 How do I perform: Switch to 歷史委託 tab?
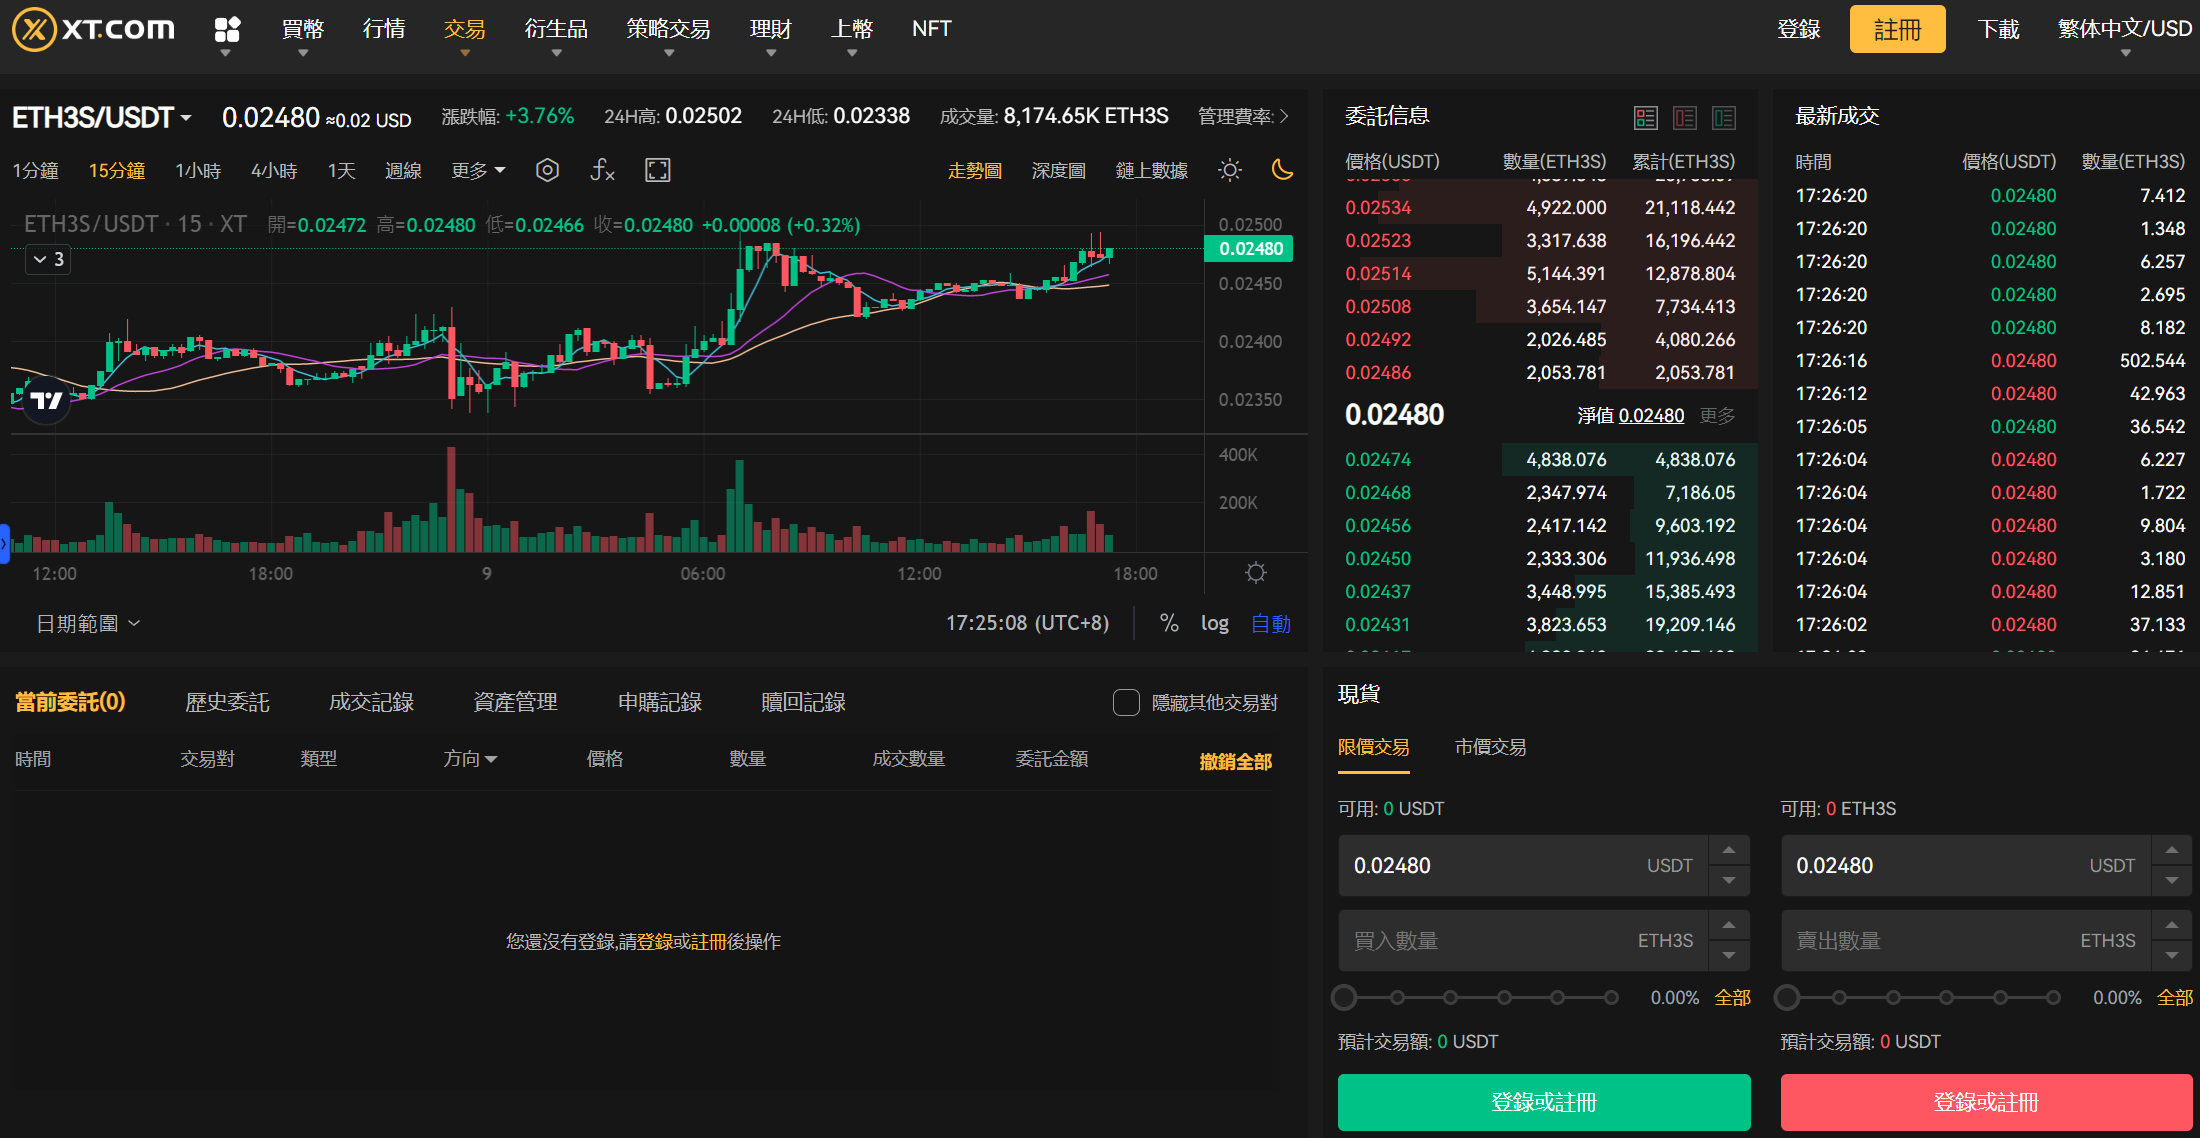point(227,702)
